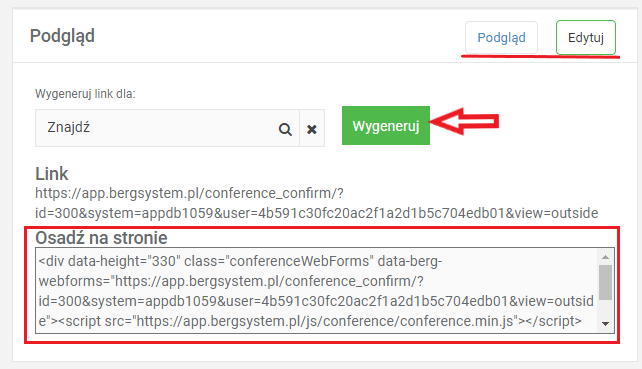Open the Podgląd view button

pyautogui.click(x=501, y=38)
